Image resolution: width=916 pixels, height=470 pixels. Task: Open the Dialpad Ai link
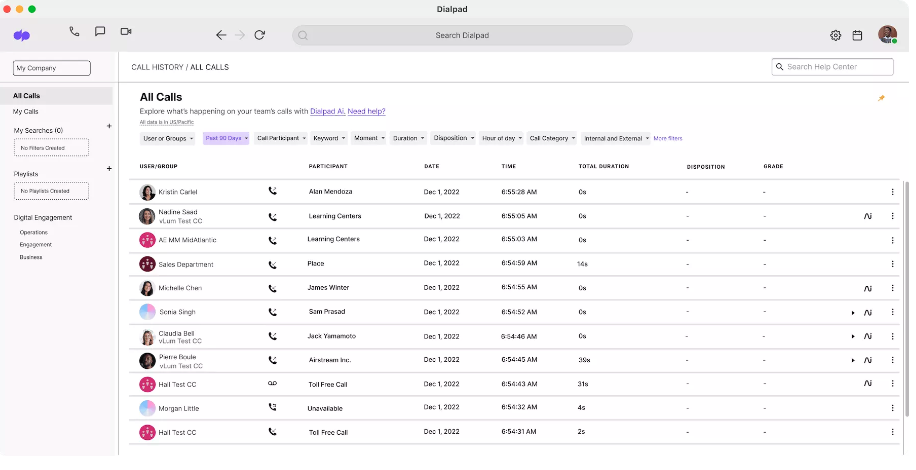(x=327, y=112)
